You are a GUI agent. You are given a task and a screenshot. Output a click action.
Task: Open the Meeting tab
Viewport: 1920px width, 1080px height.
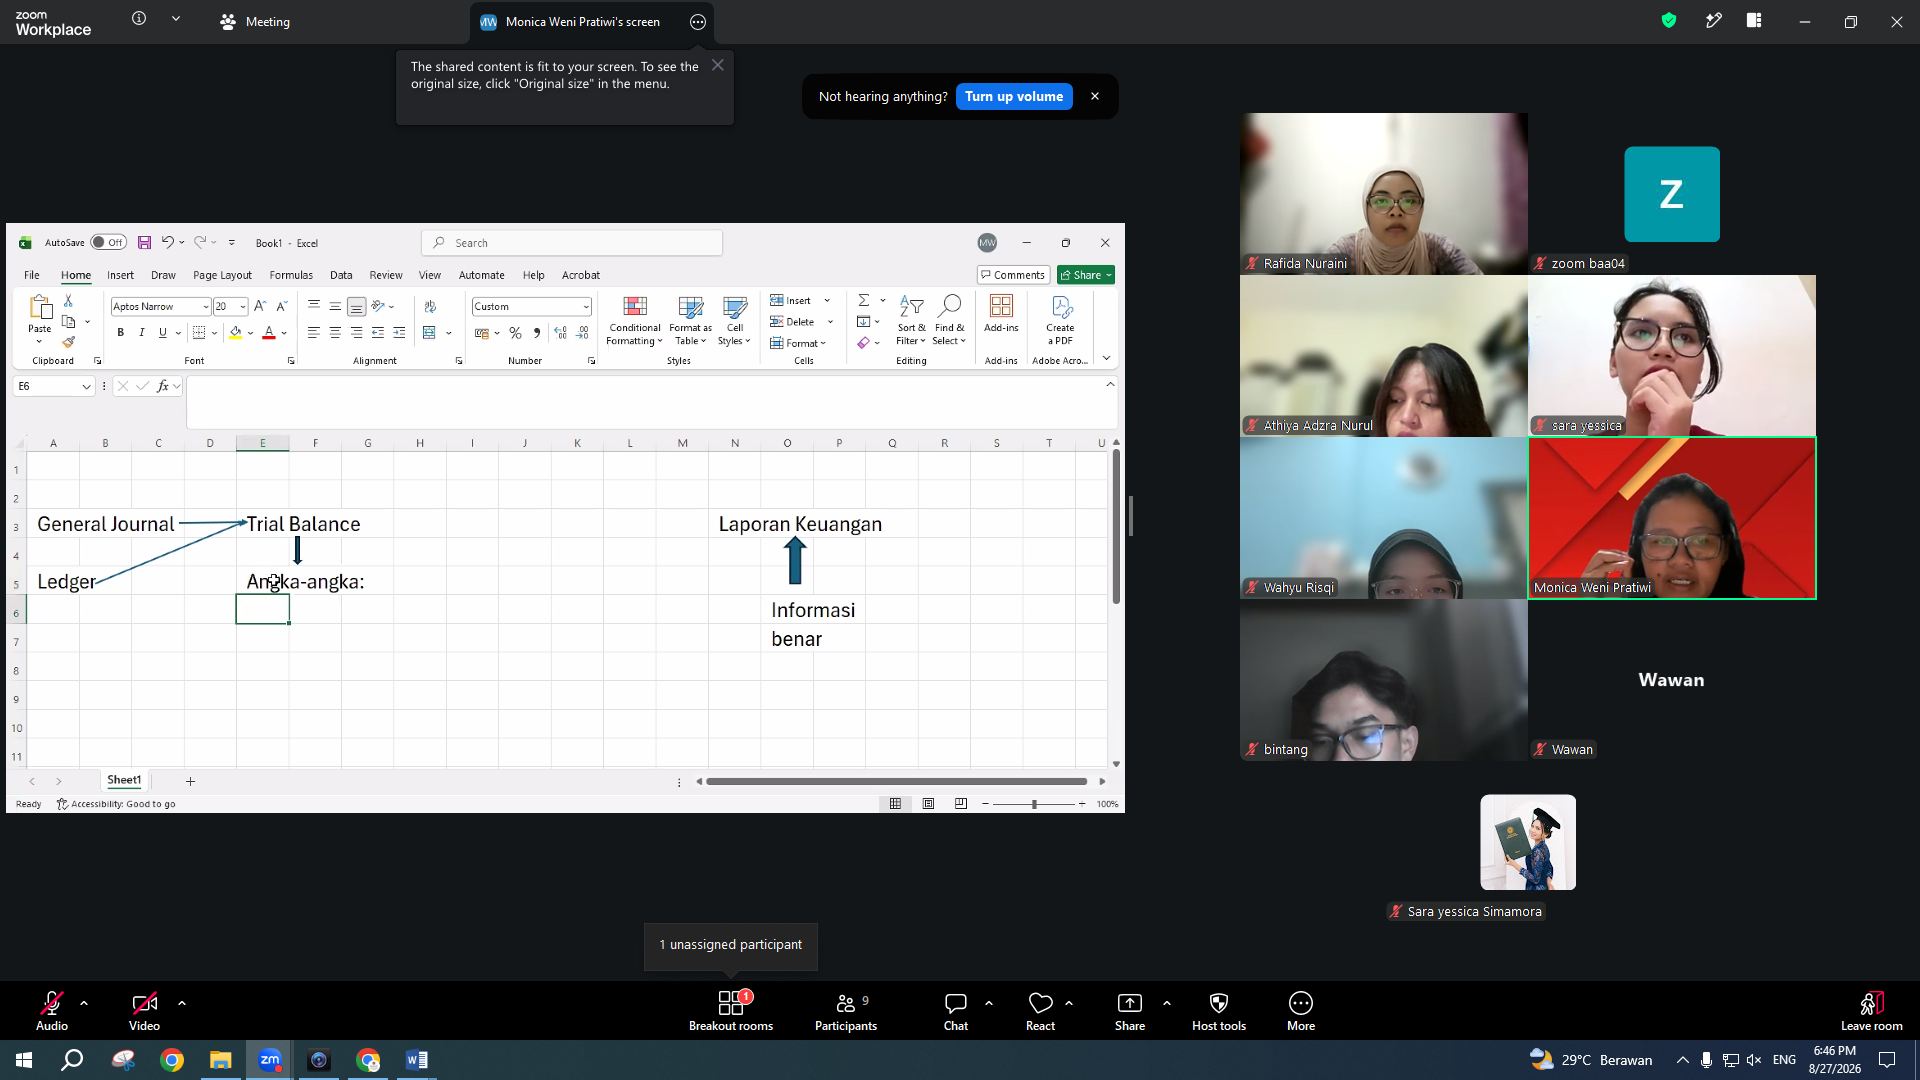(256, 22)
